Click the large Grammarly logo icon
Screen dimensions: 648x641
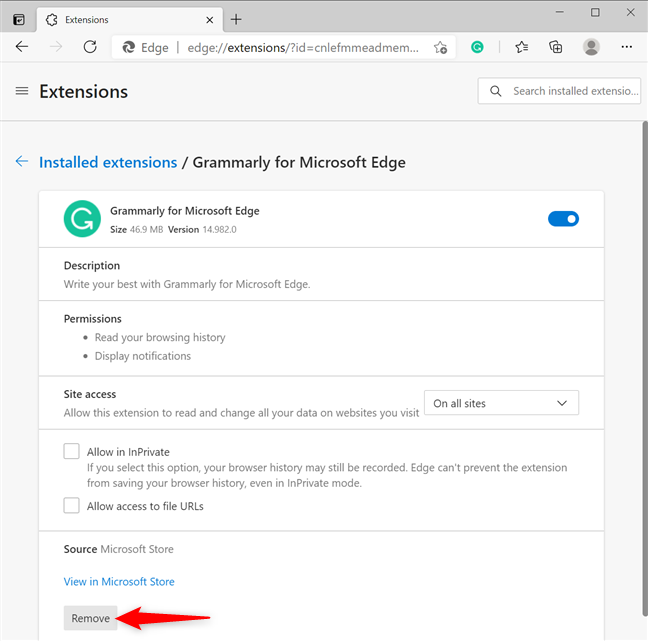click(x=82, y=219)
